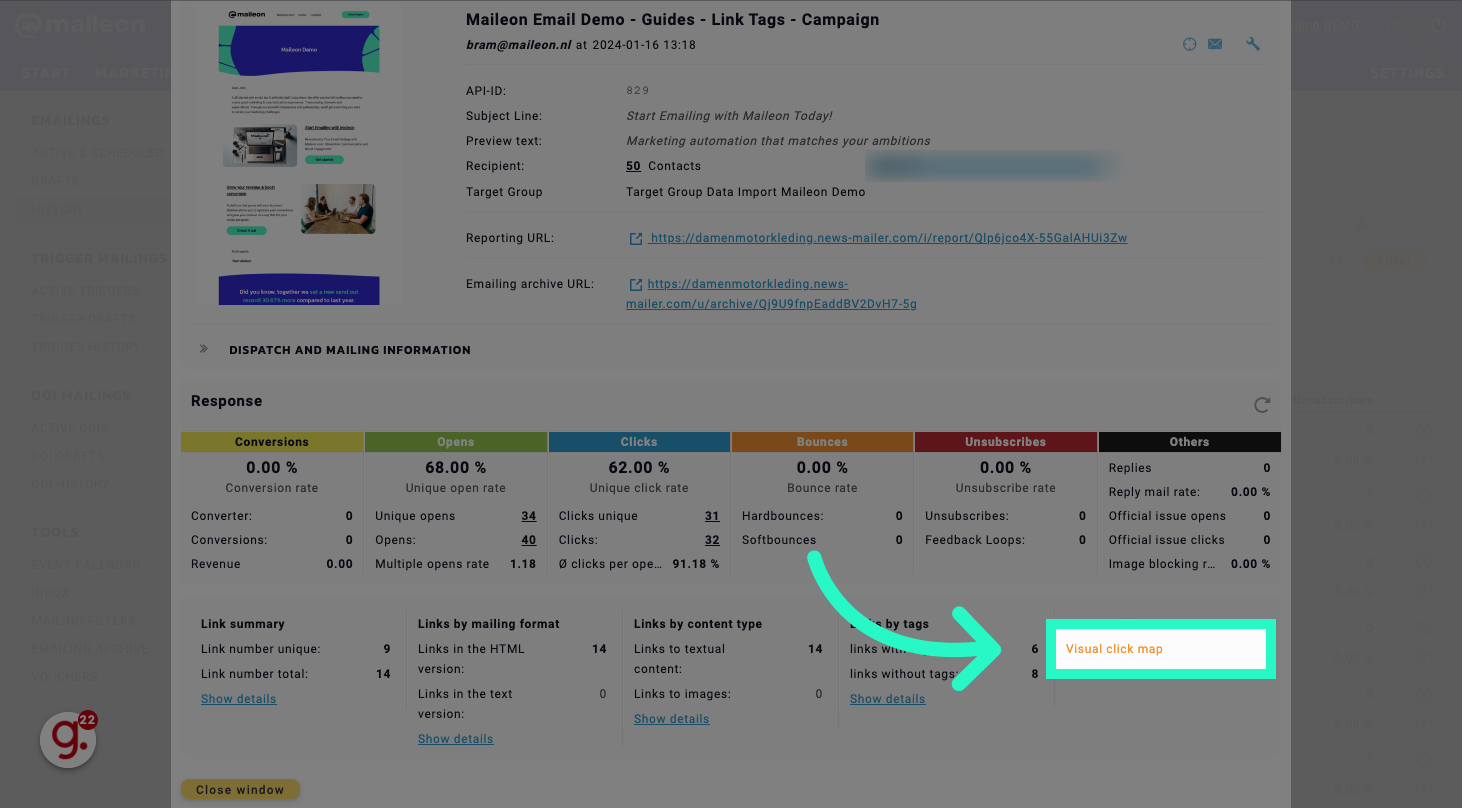Open the emailing archive URL link
This screenshot has height=808, width=1462.
coord(771,294)
